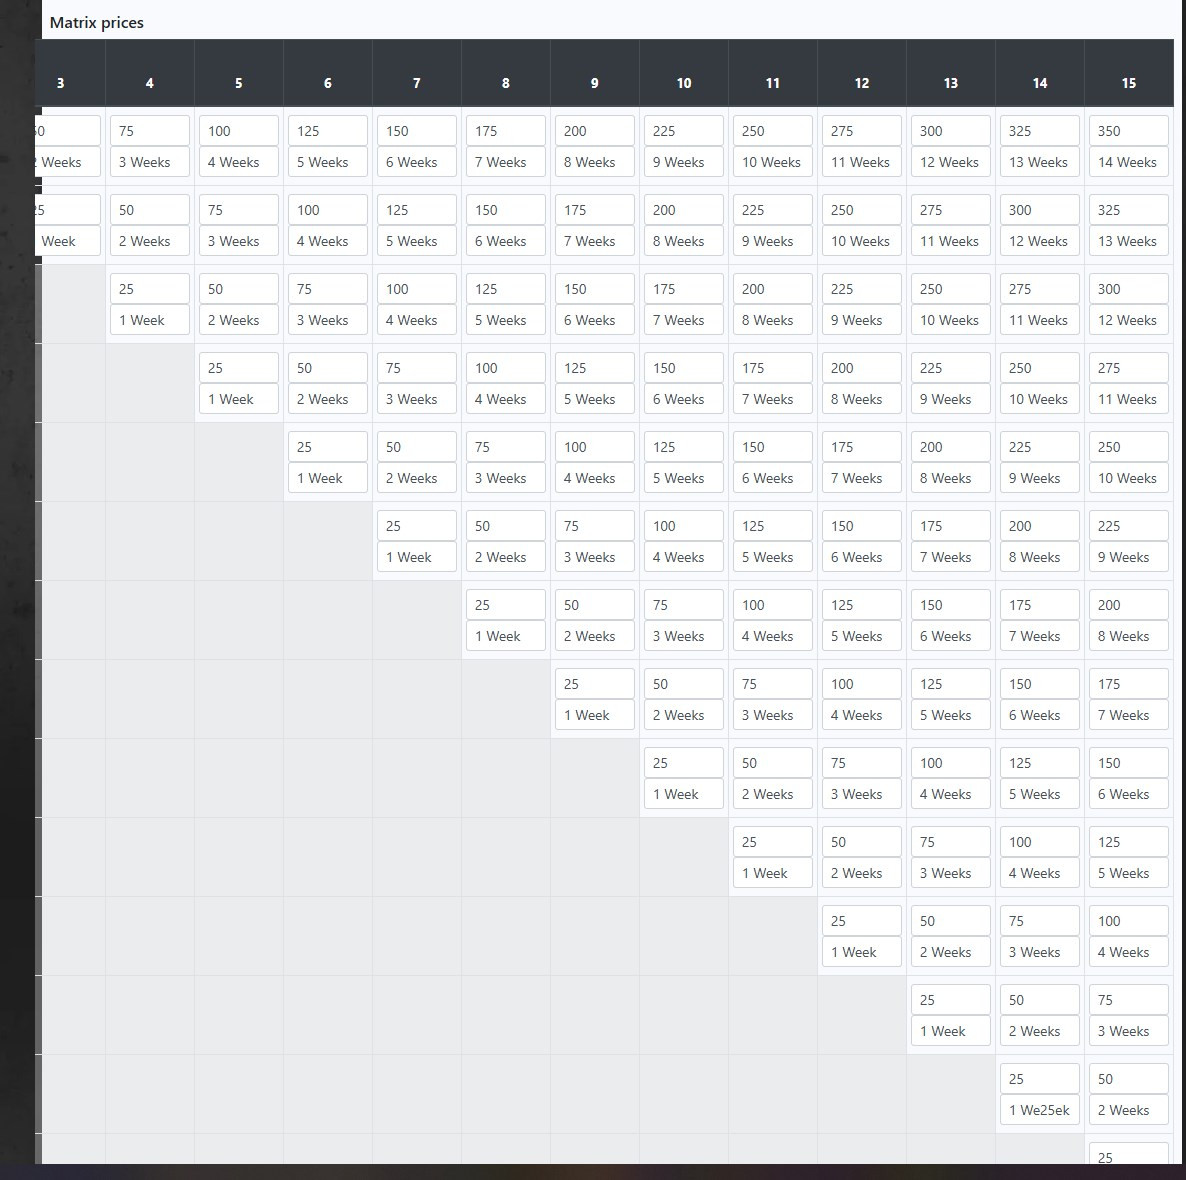The height and width of the screenshot is (1180, 1186).
Task: Select the 3 Weeks field in column 9
Action: 595,557
